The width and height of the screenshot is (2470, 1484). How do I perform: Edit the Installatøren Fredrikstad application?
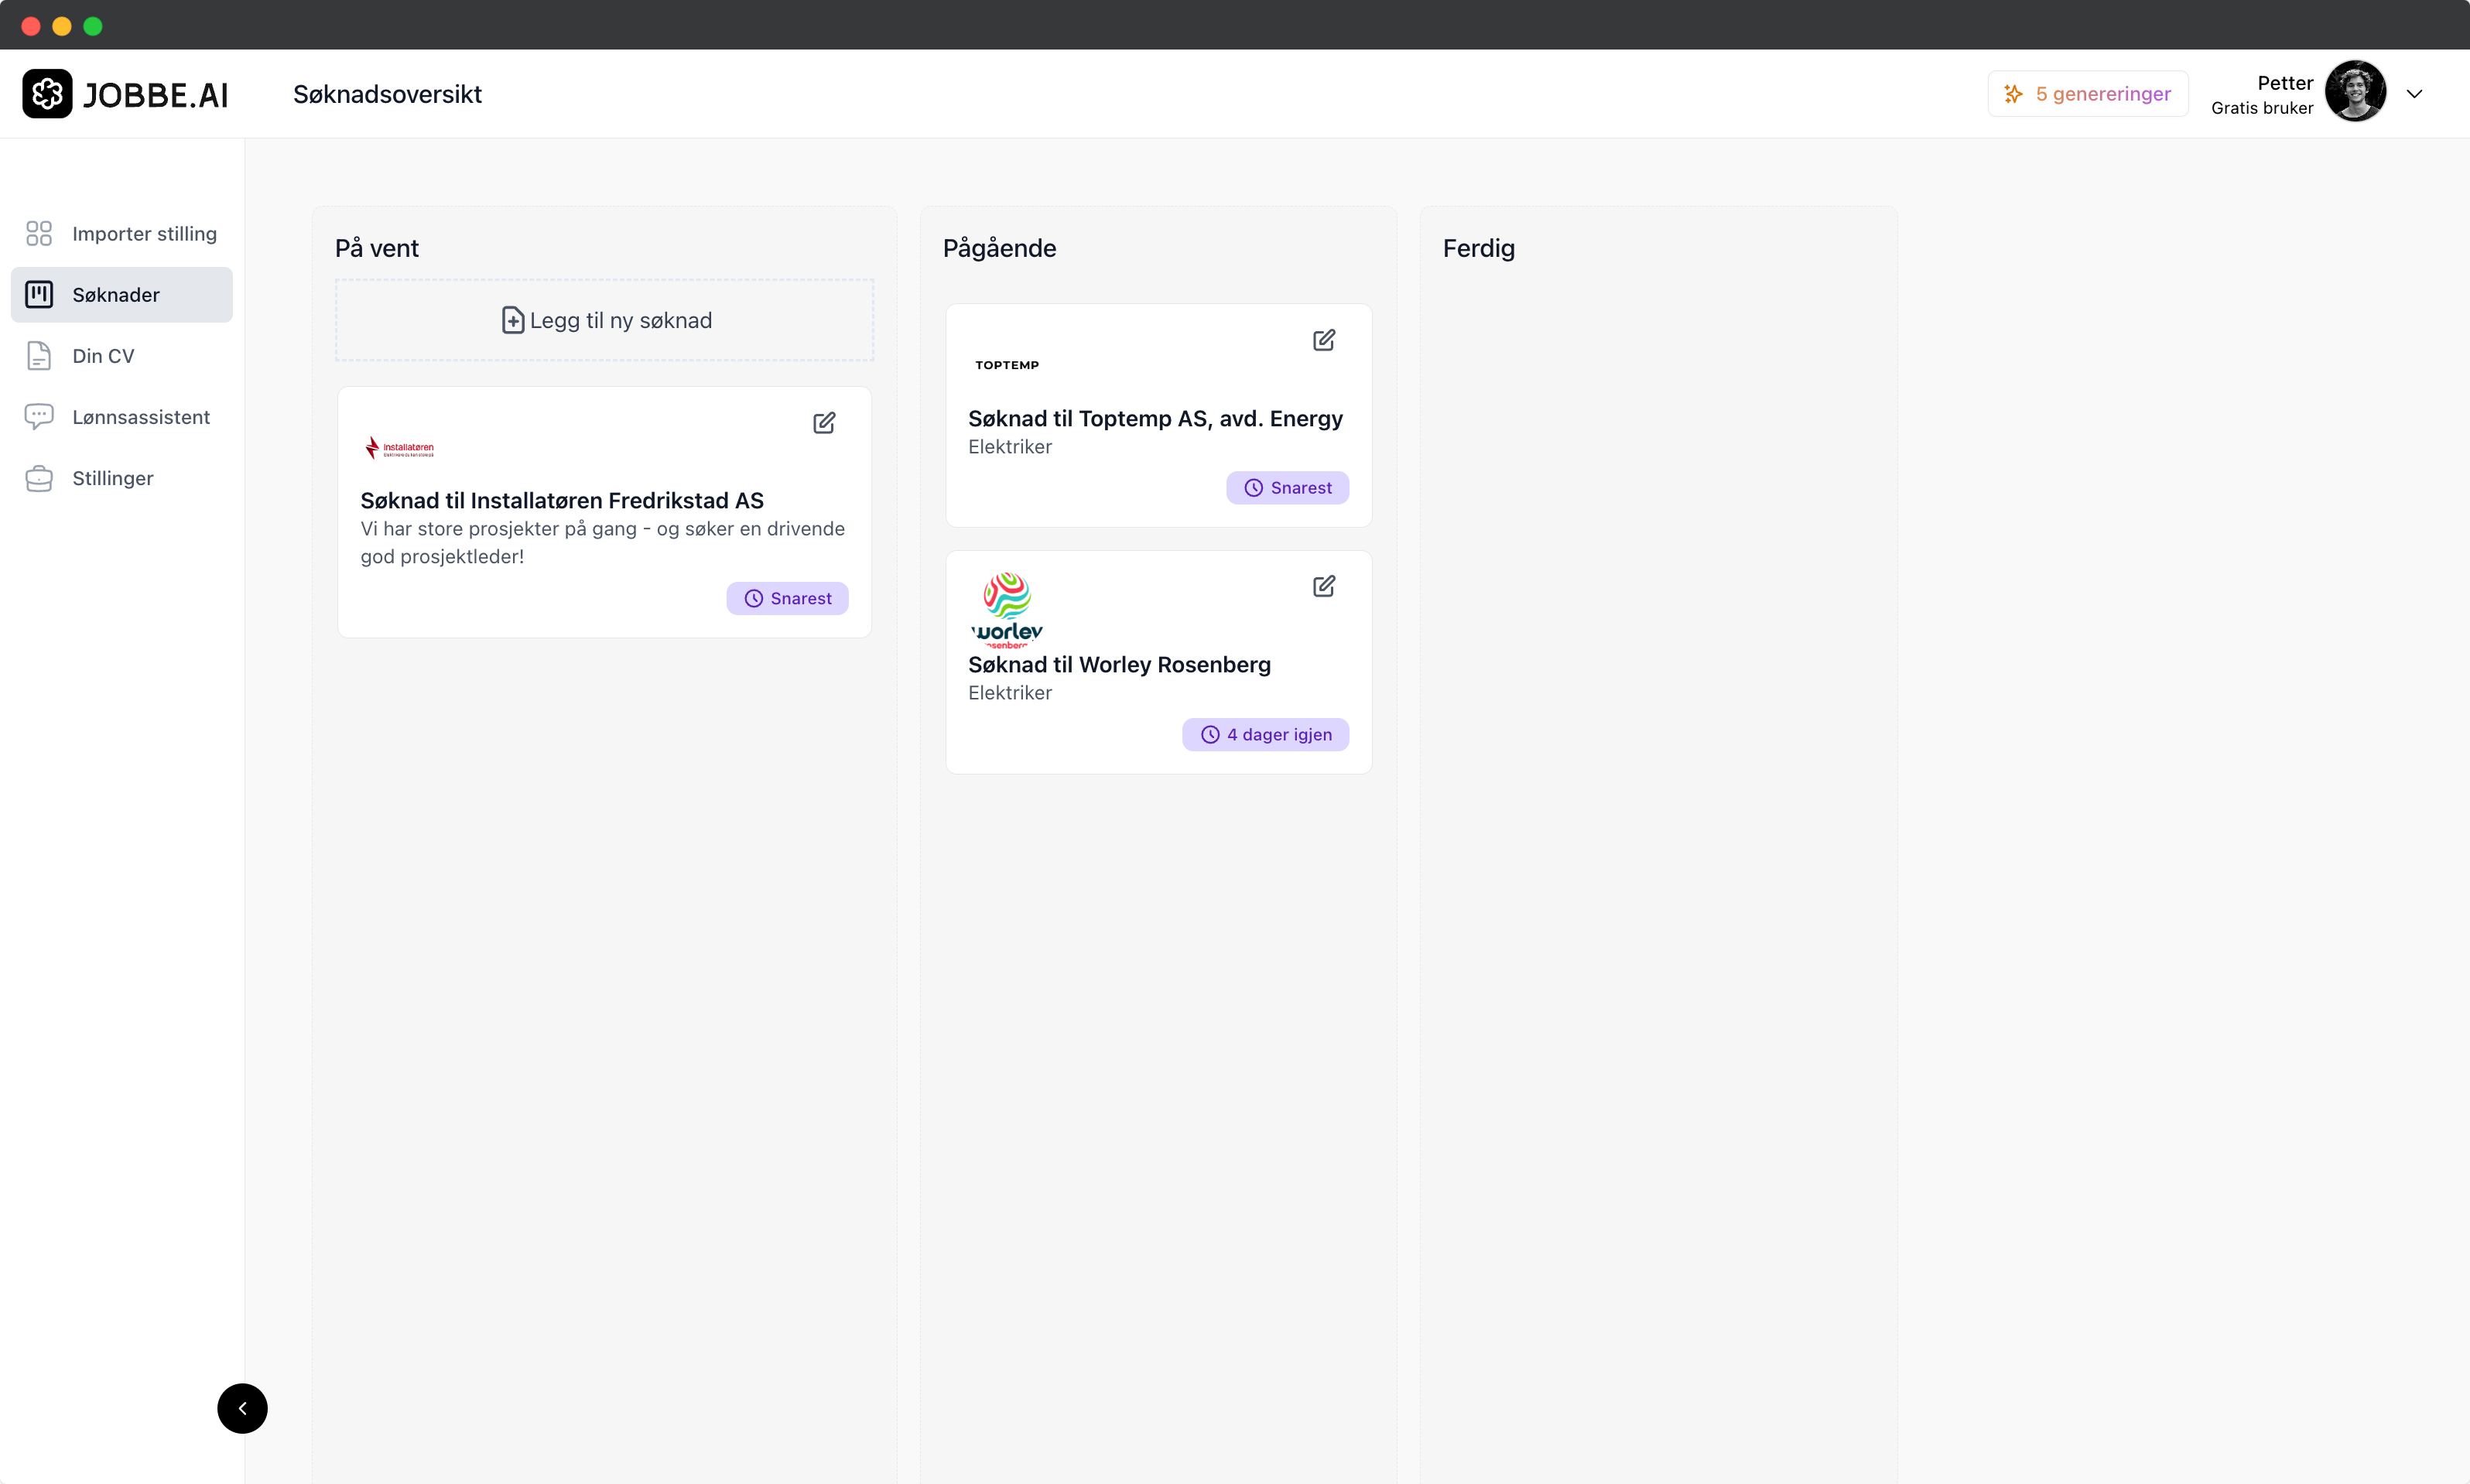824,423
